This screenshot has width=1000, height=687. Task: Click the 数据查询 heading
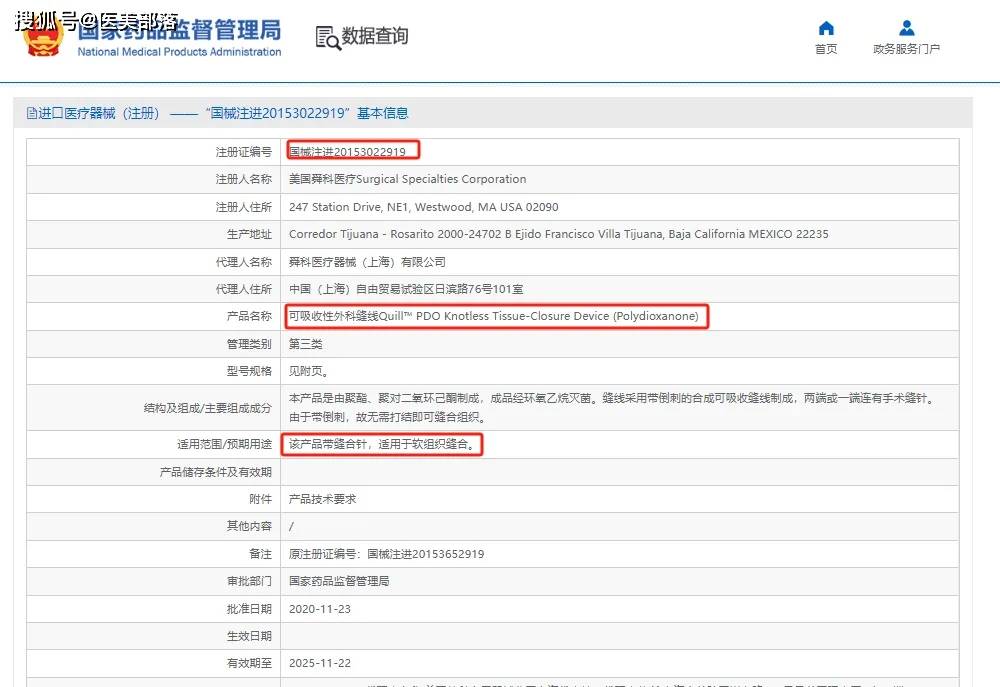[x=374, y=36]
